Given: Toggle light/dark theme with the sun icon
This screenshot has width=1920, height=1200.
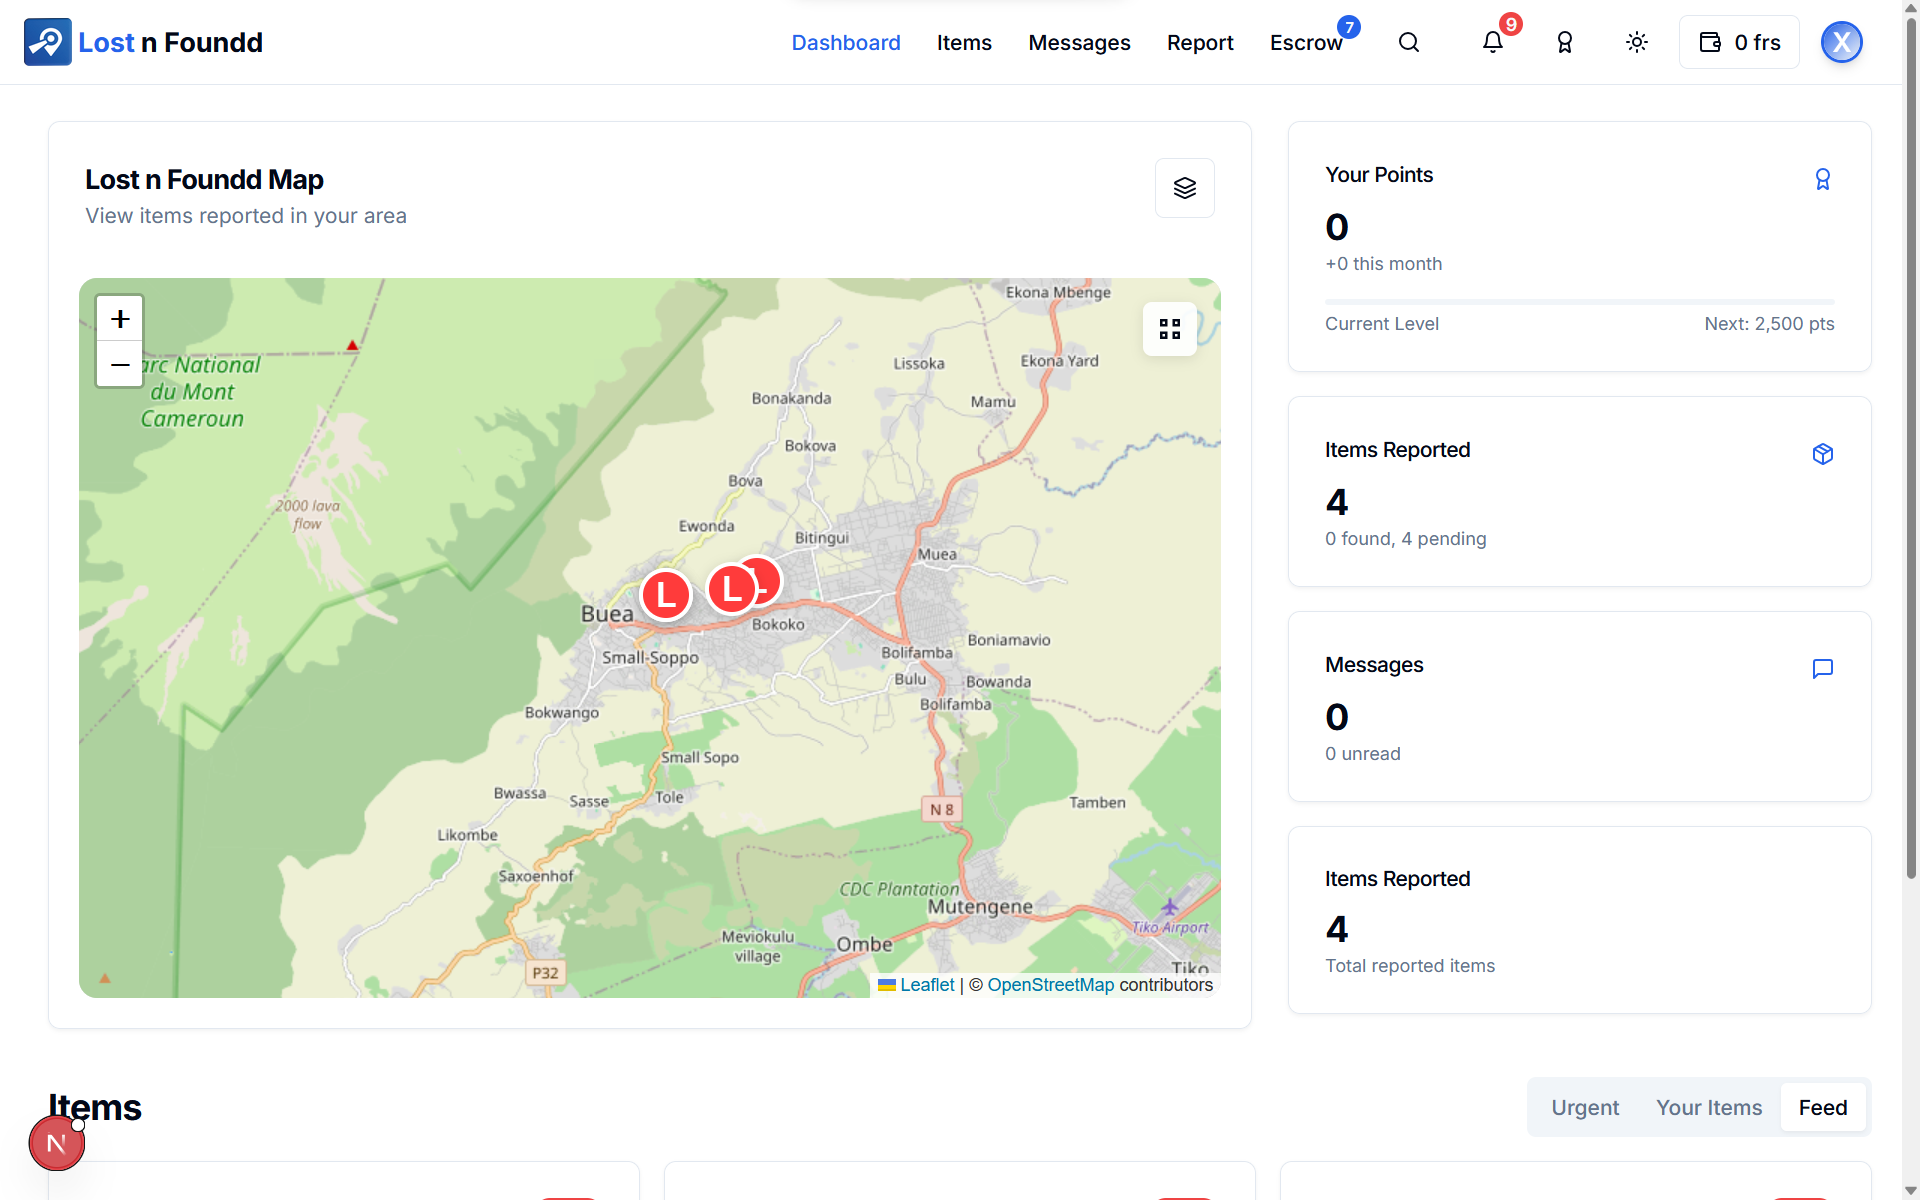Looking at the screenshot, I should click(x=1636, y=42).
